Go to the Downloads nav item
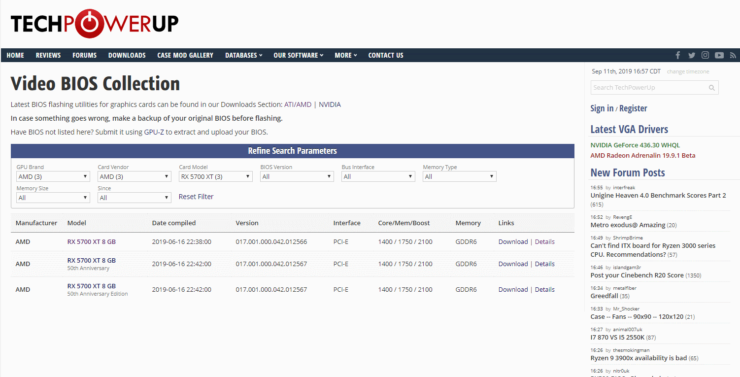740x377 pixels. pos(127,55)
